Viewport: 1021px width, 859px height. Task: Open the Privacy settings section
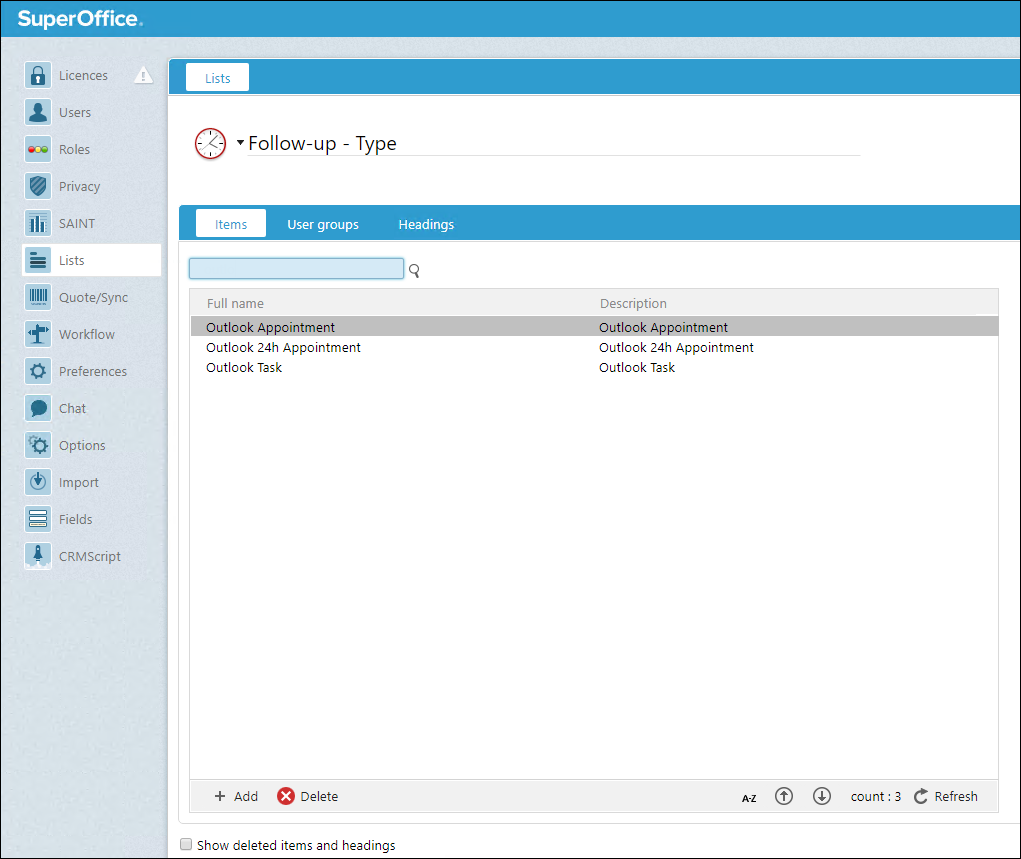point(82,186)
